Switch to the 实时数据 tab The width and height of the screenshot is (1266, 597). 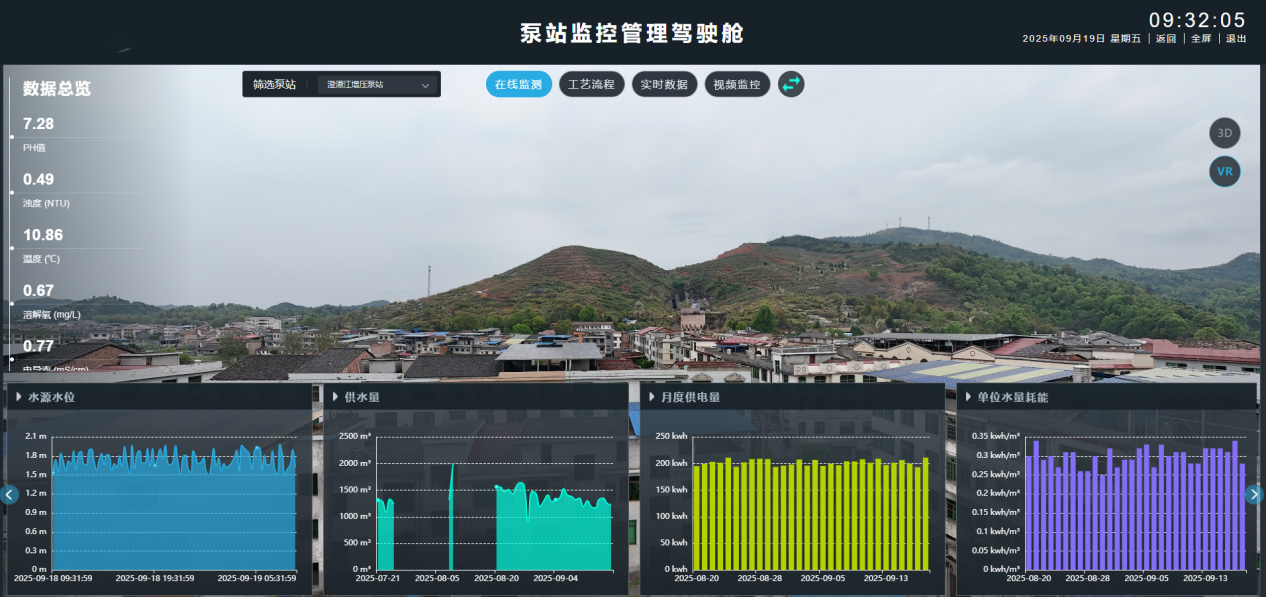(664, 85)
